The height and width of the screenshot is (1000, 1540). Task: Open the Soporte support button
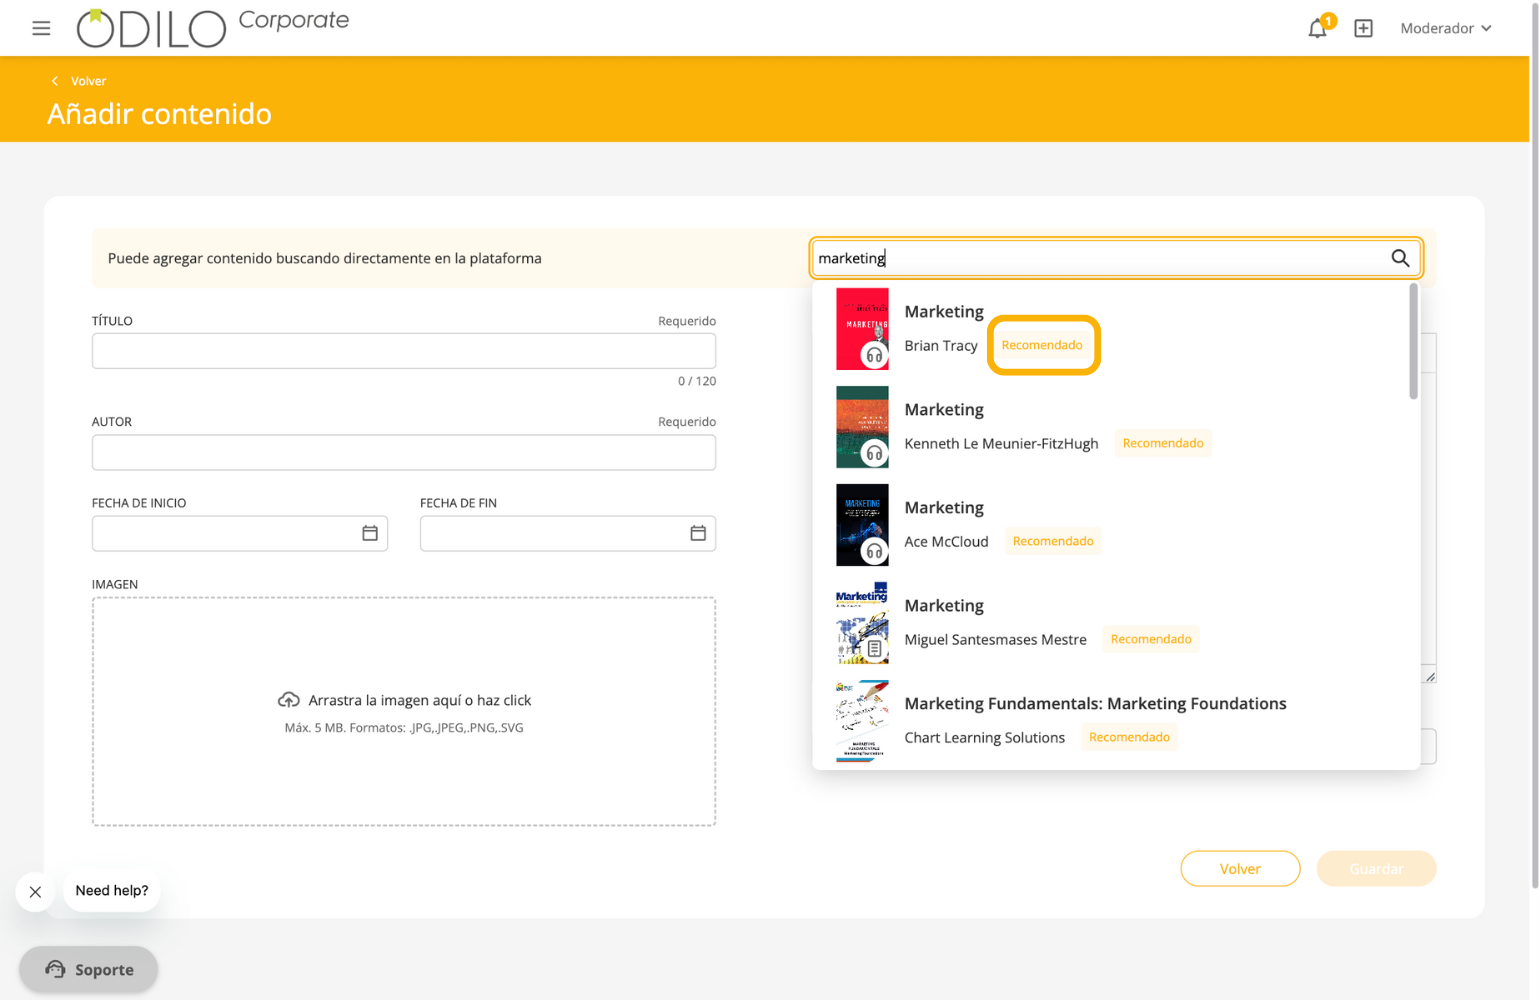point(89,969)
